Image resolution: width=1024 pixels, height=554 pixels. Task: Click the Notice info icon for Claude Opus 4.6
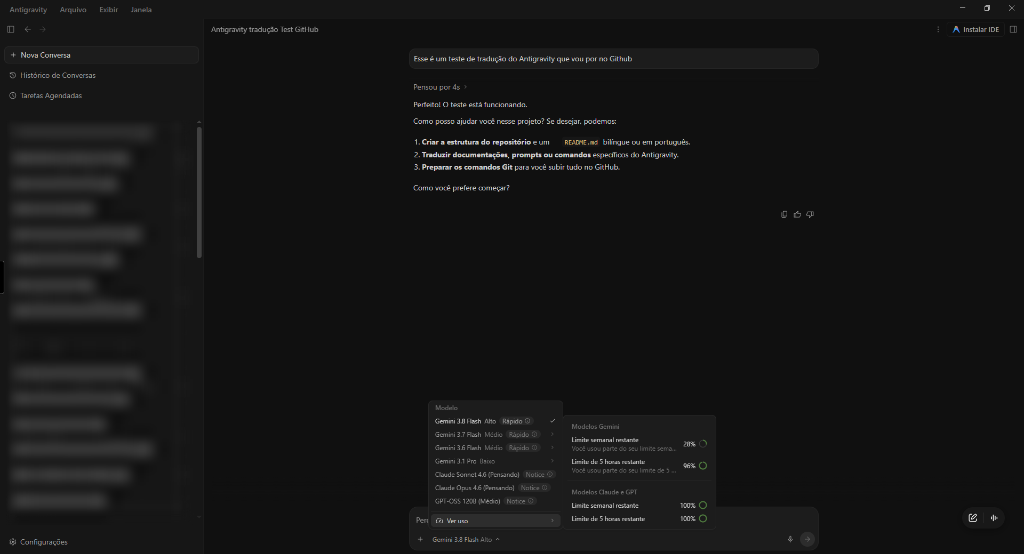click(x=545, y=488)
